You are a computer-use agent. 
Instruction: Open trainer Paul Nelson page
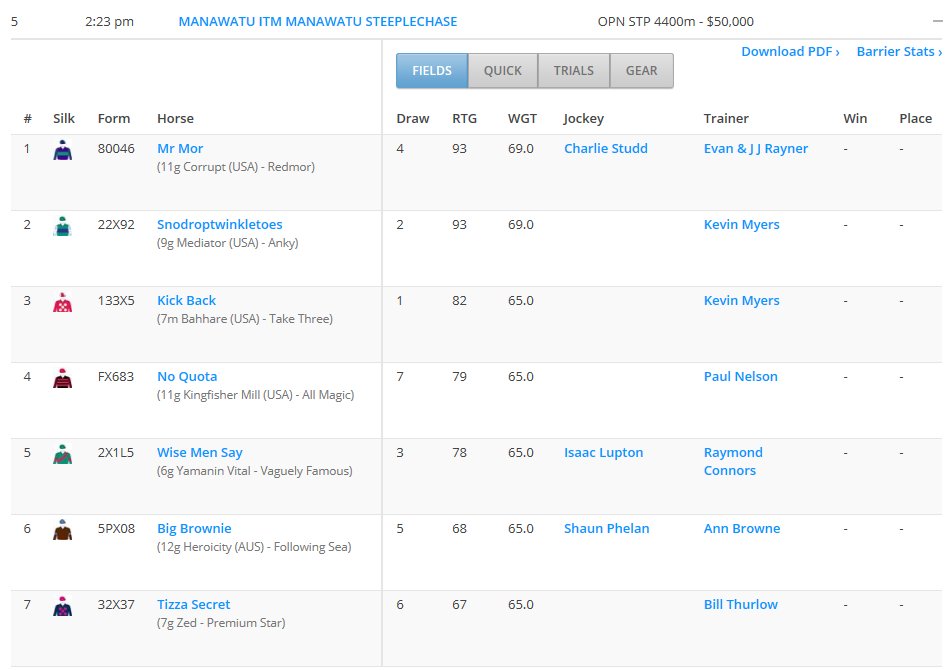(x=741, y=376)
